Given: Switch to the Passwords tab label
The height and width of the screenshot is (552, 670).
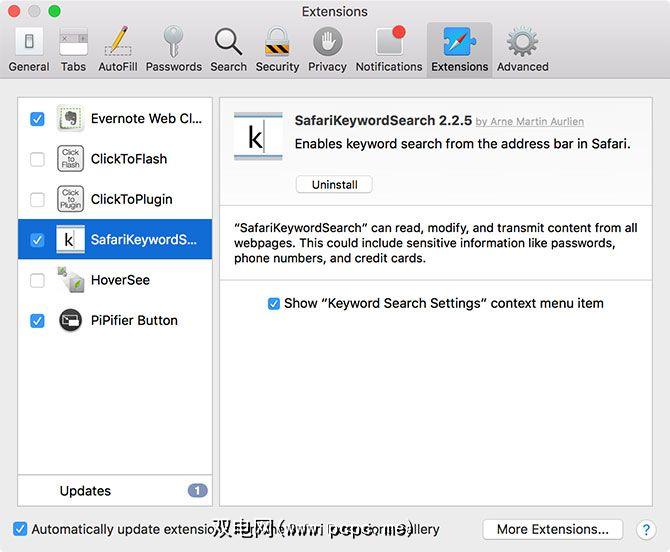Looking at the screenshot, I should [173, 67].
